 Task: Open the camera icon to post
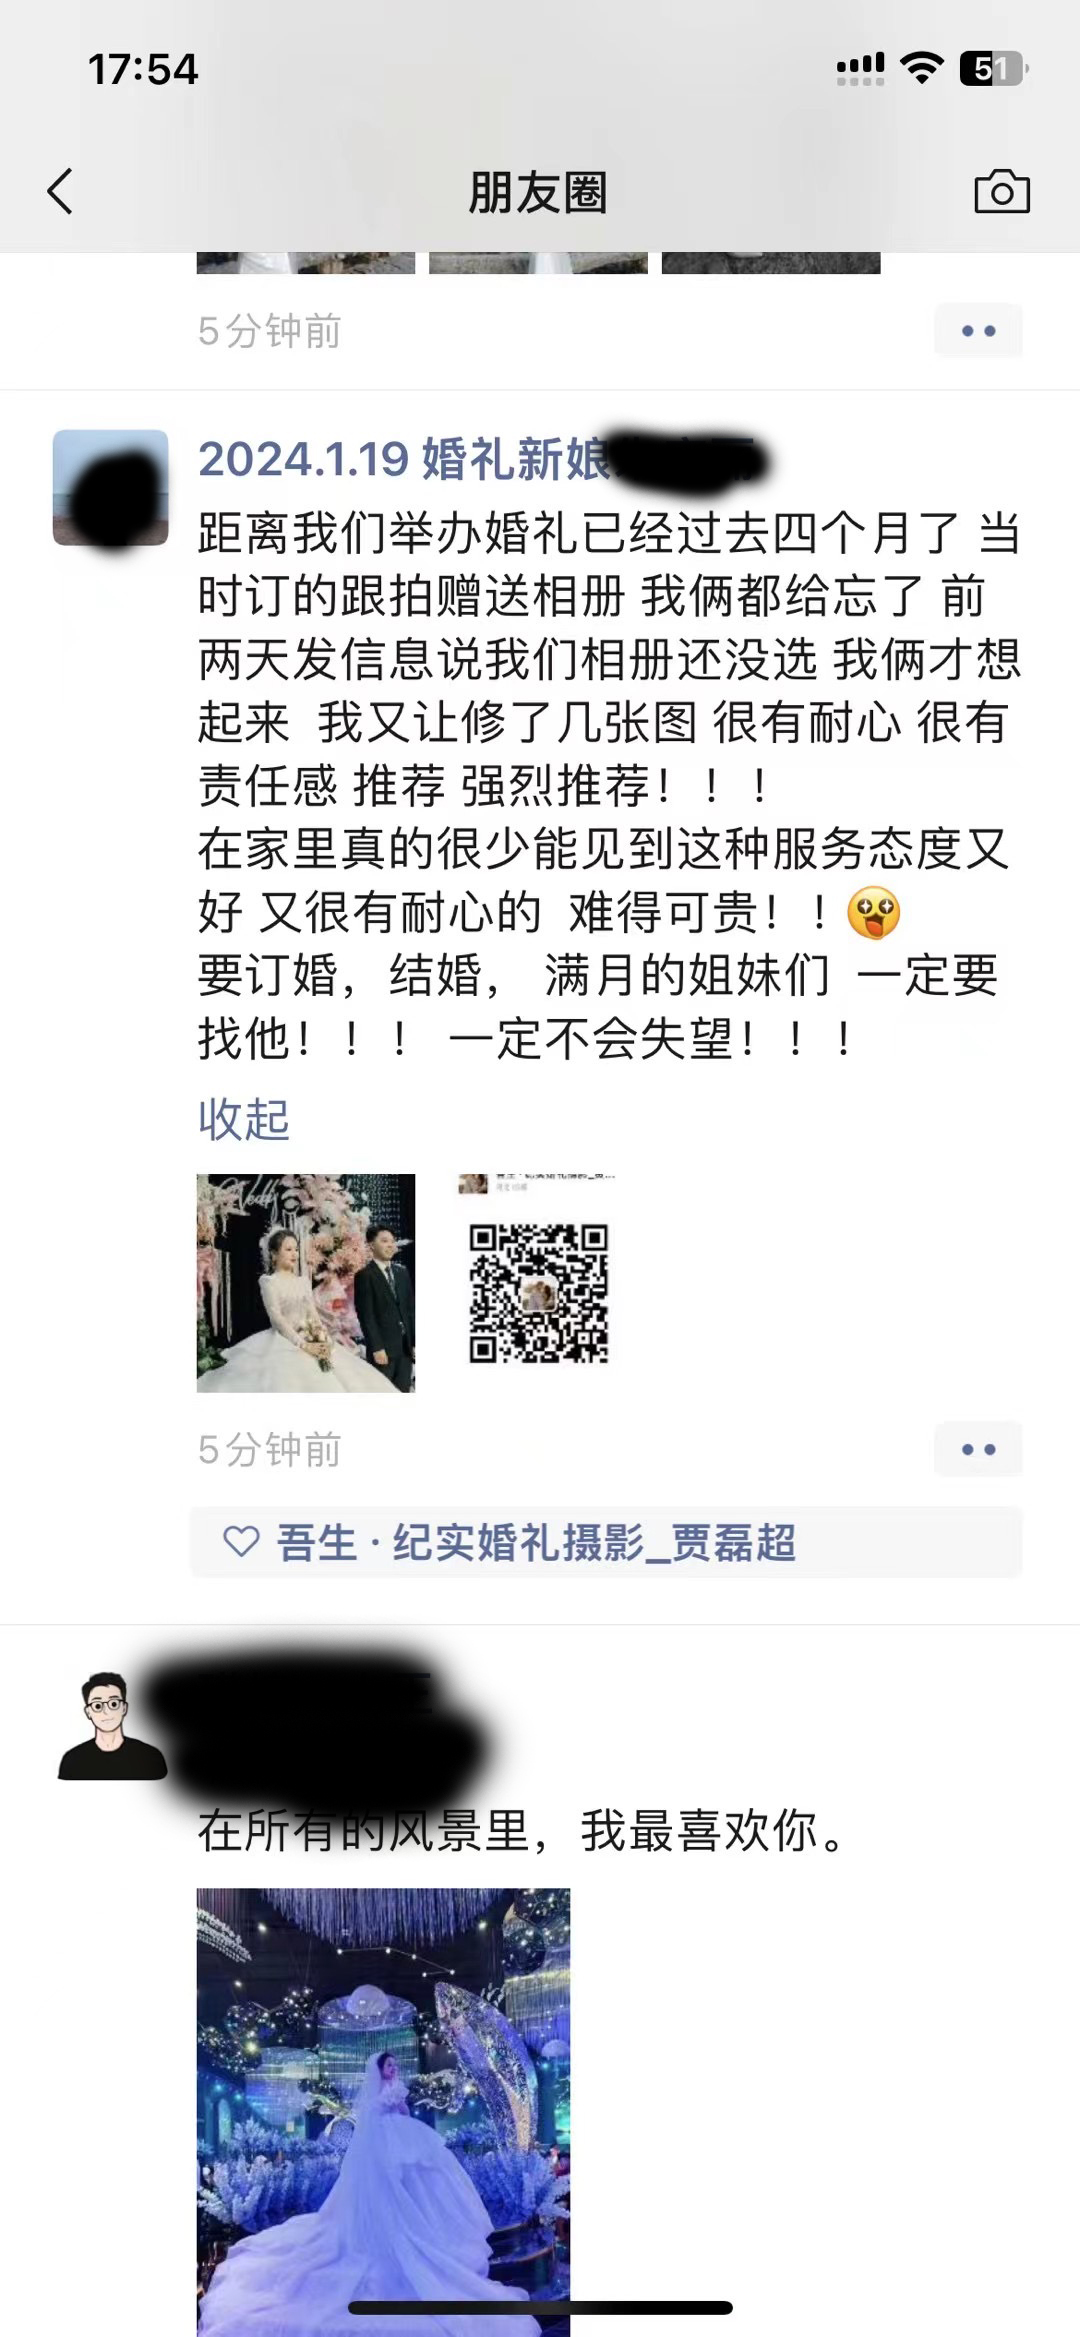1002,191
